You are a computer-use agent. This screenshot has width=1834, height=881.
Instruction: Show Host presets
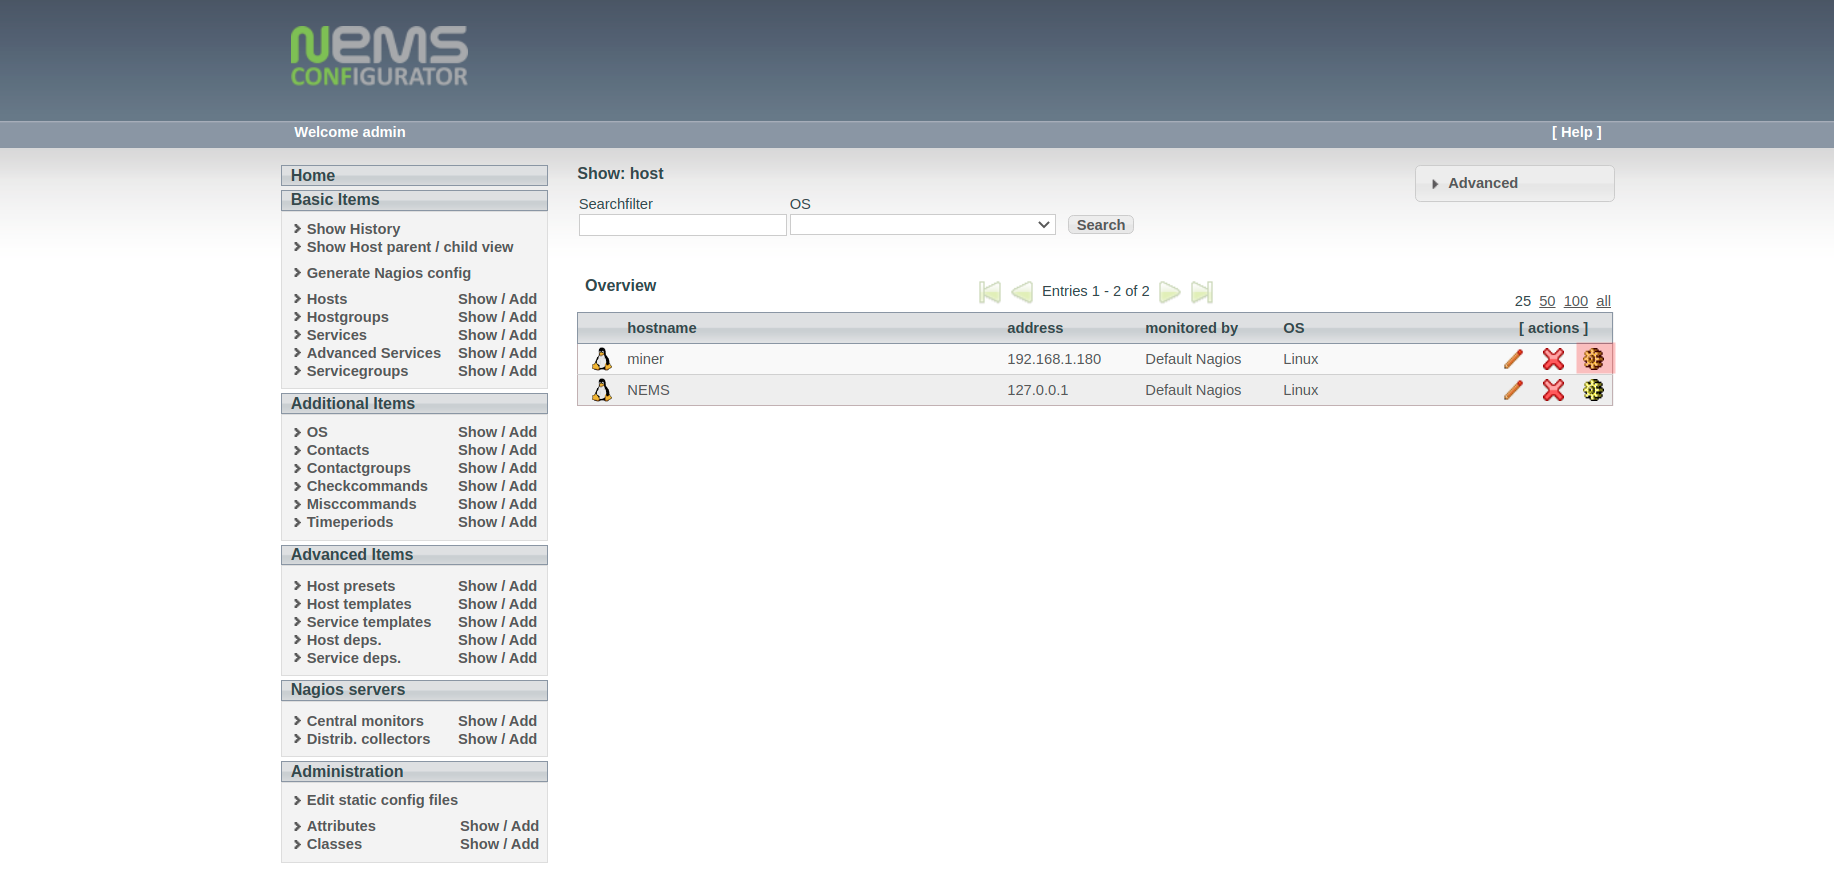(477, 586)
